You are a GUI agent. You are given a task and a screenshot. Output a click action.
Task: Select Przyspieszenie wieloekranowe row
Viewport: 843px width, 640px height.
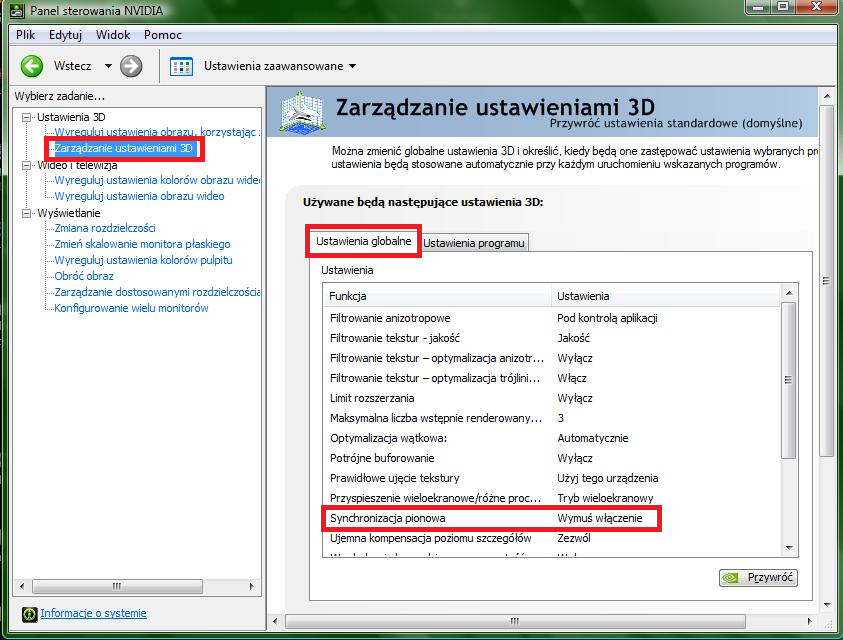coord(552,498)
